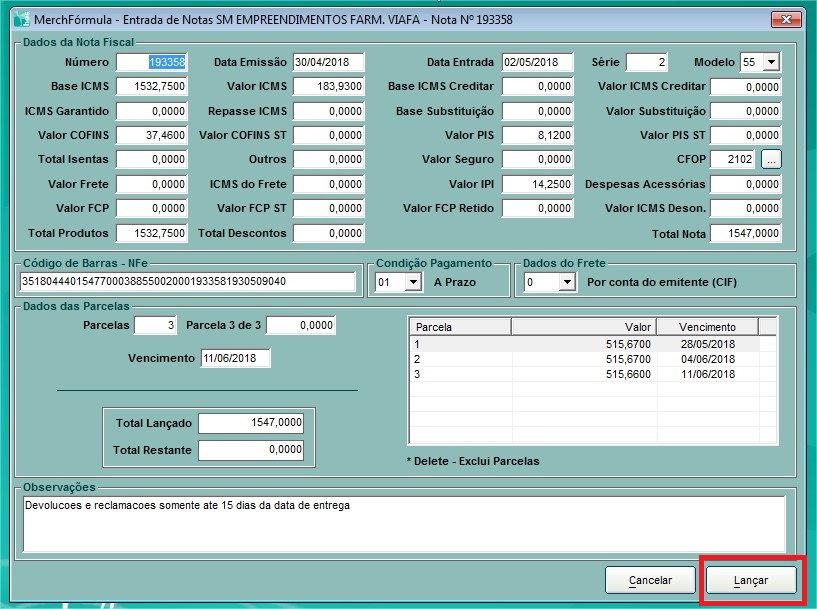Close the Entrada de Notas window

tap(786, 19)
